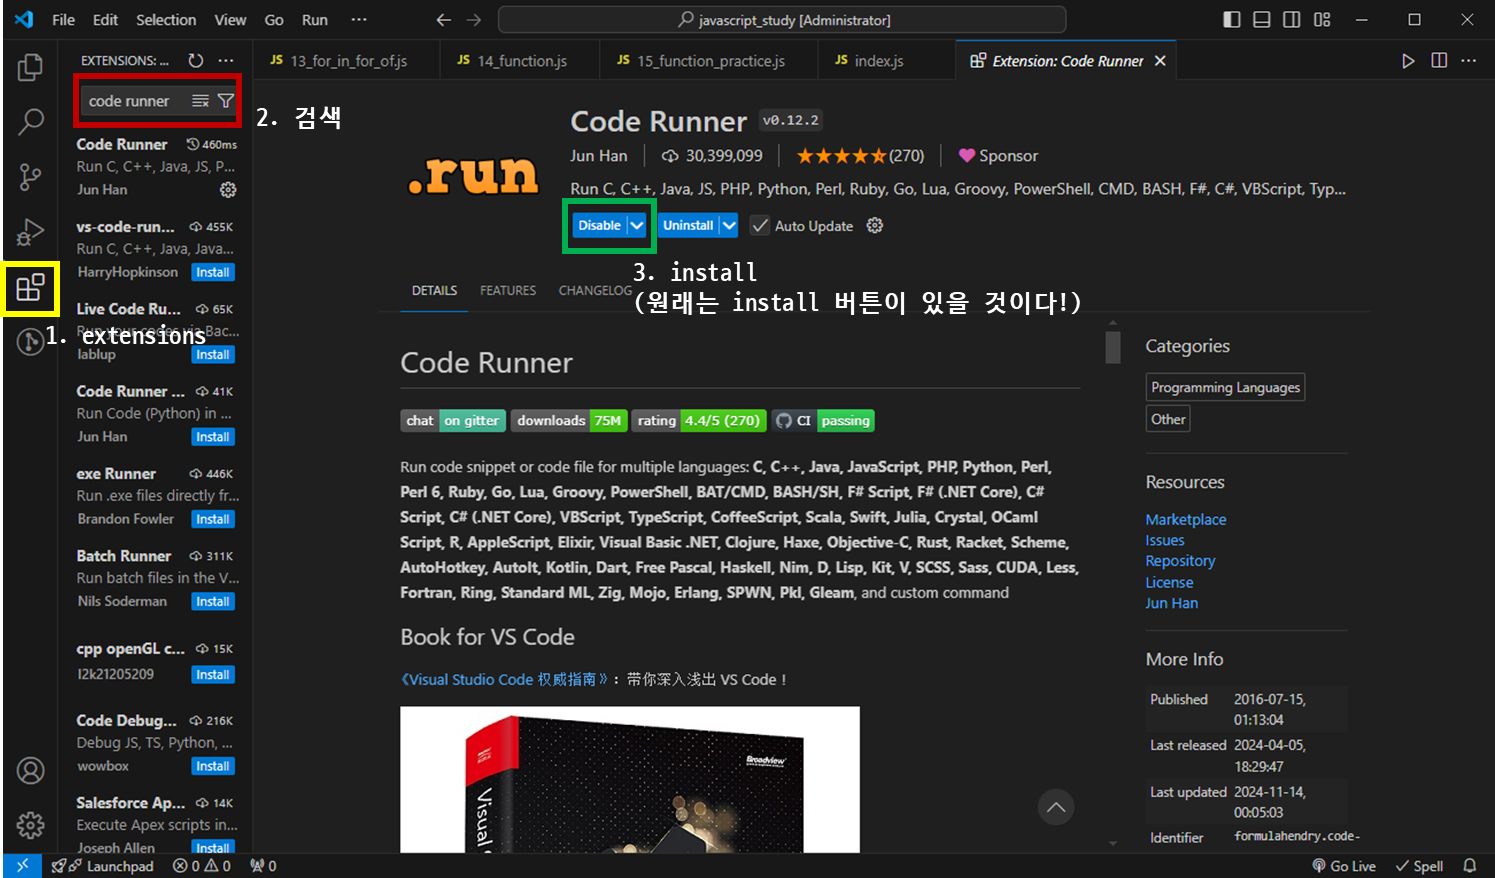
Task: Open Extensions views and more actions menu
Action: [x=226, y=60]
